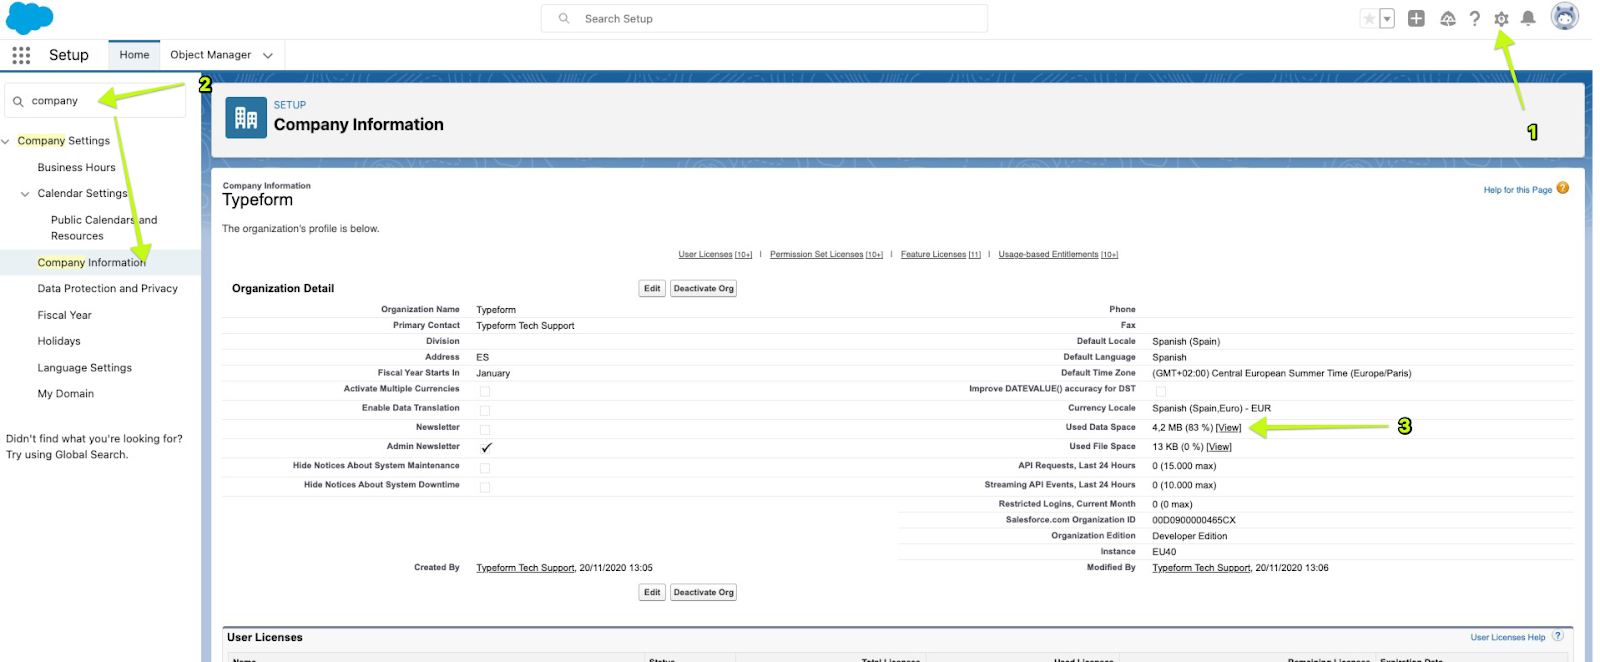Open the user profile avatar

pos(1564,17)
